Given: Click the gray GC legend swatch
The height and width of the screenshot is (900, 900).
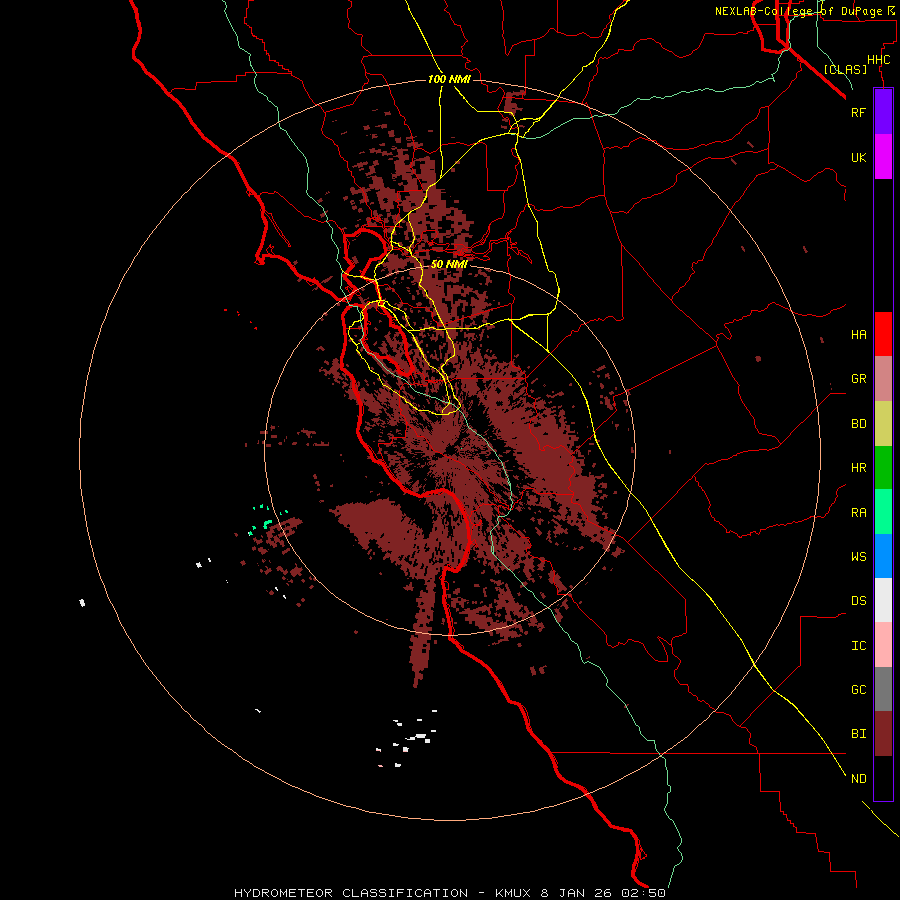Looking at the screenshot, I should click(883, 689).
